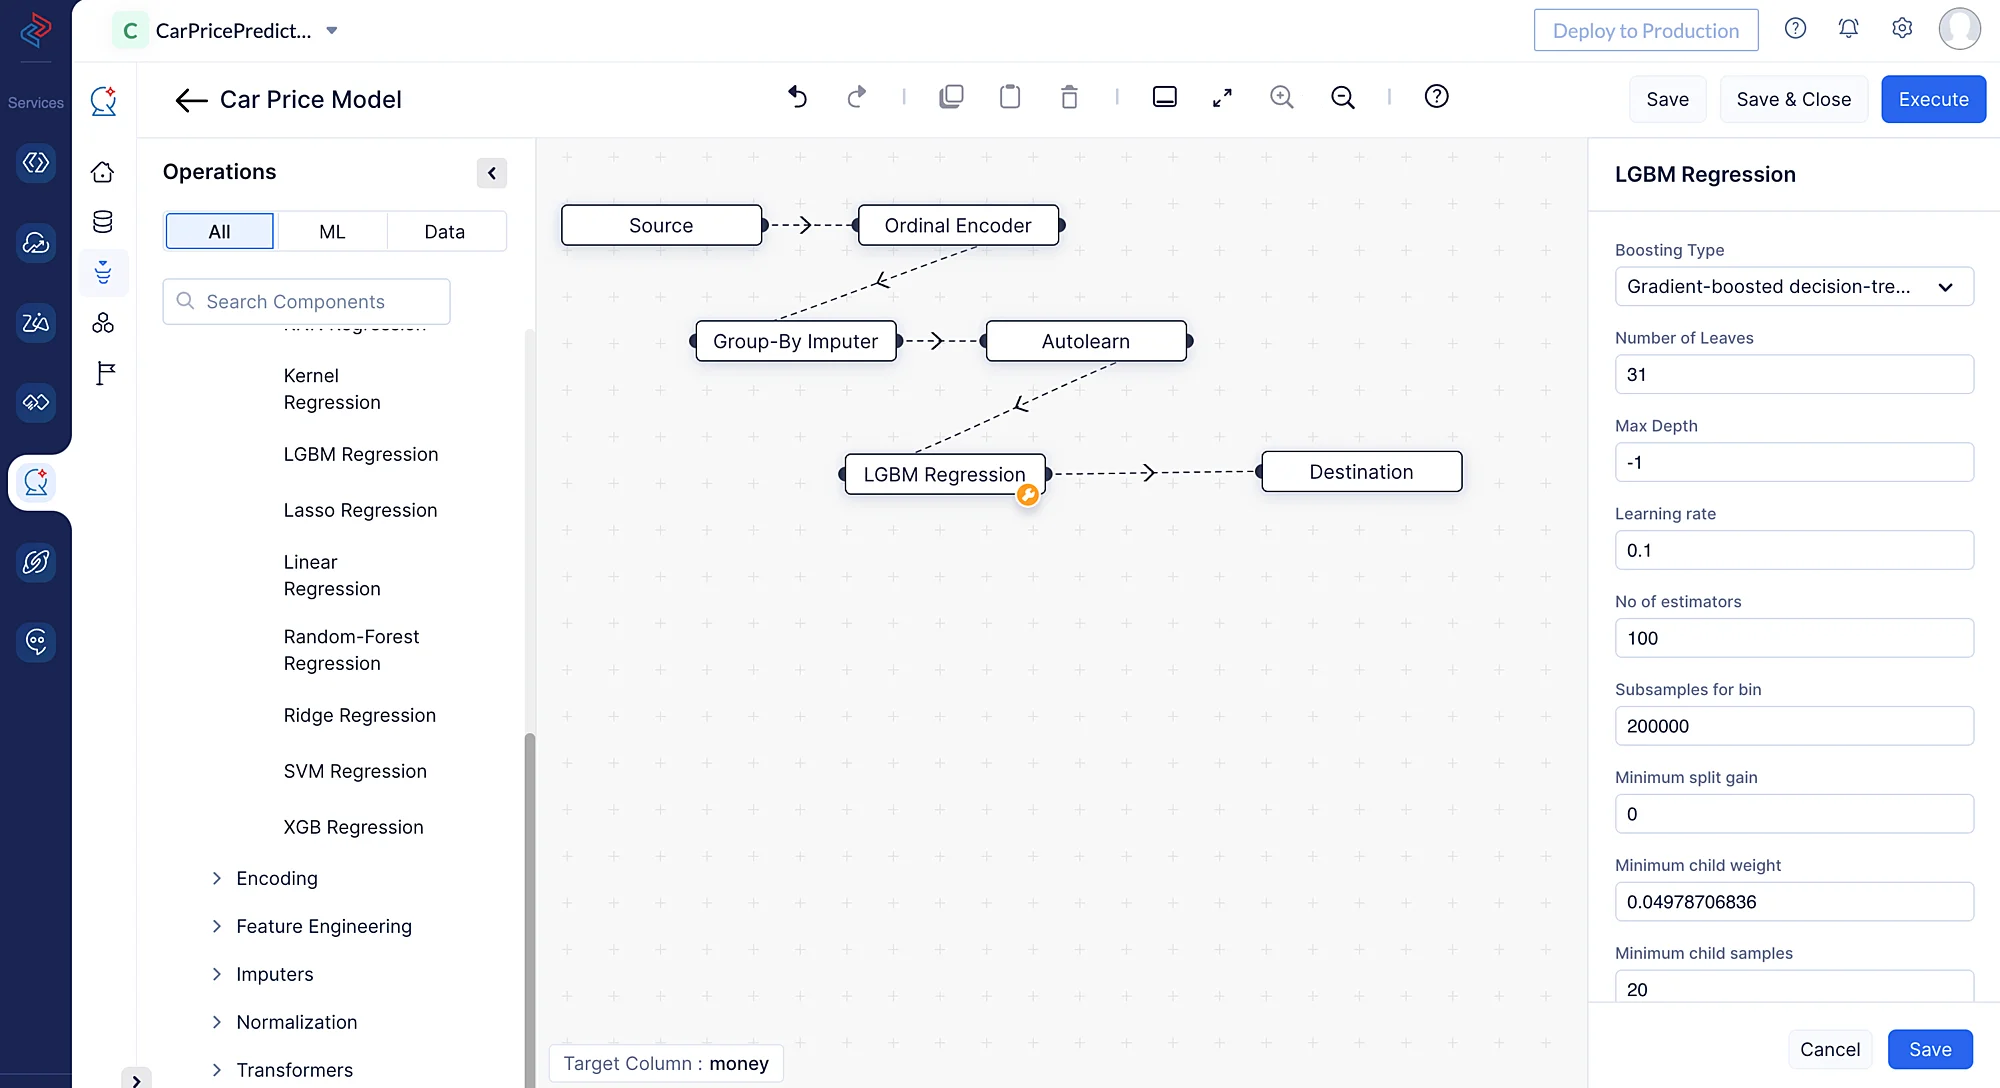Click the trash delete icon

[1069, 97]
